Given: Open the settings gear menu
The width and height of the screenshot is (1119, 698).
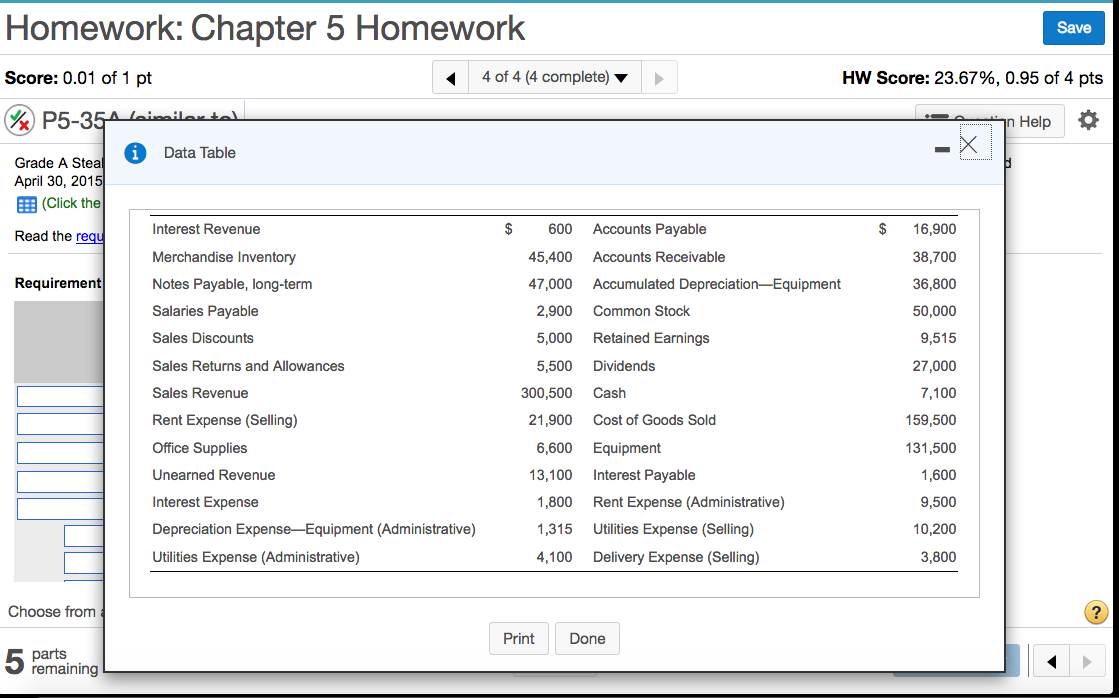Looking at the screenshot, I should [1088, 120].
